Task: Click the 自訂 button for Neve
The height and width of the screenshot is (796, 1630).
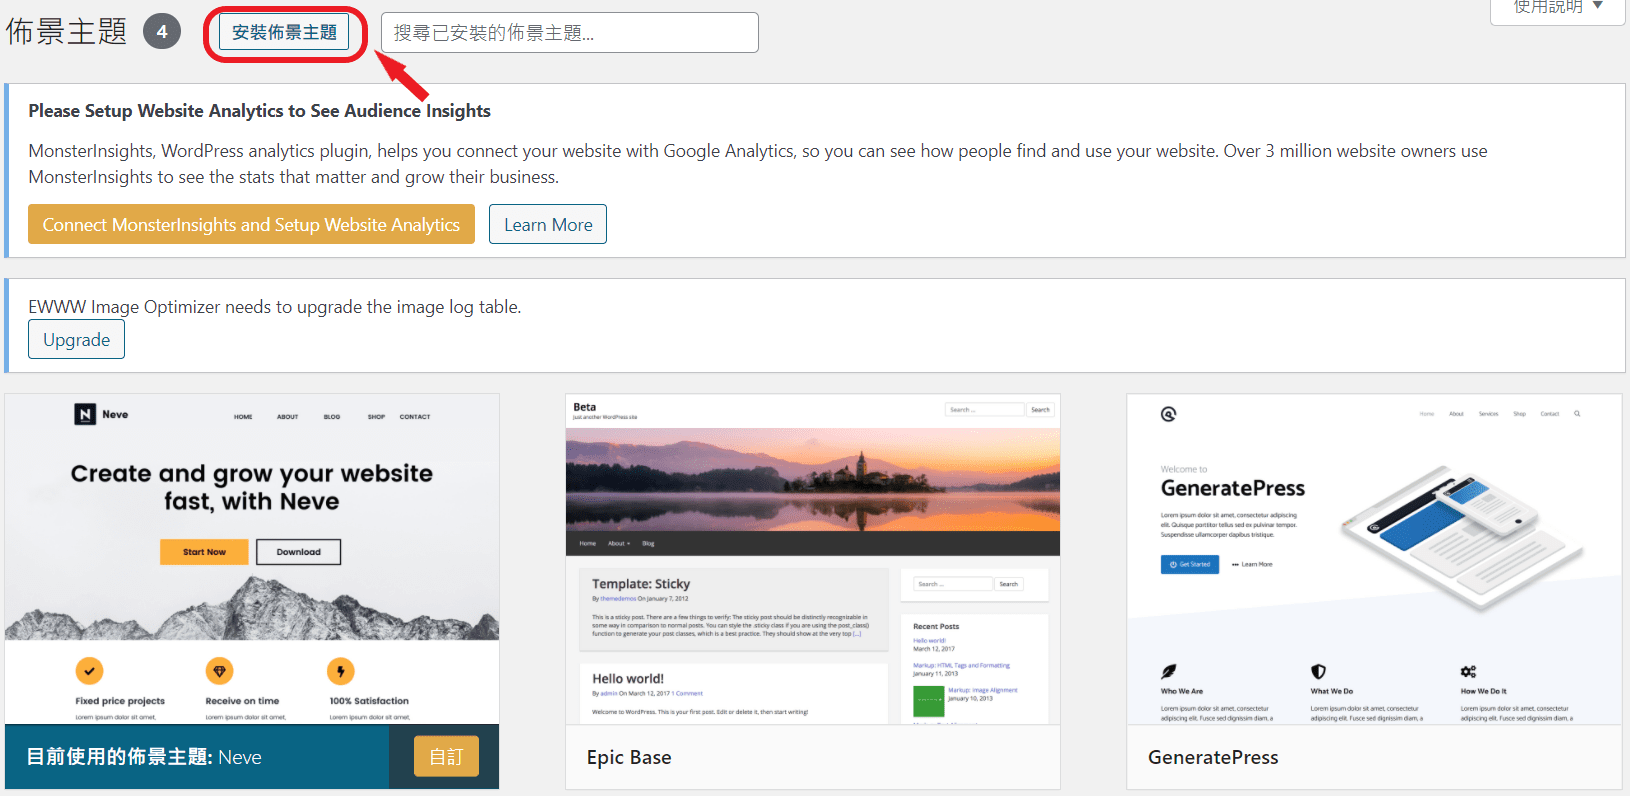Action: click(x=446, y=757)
